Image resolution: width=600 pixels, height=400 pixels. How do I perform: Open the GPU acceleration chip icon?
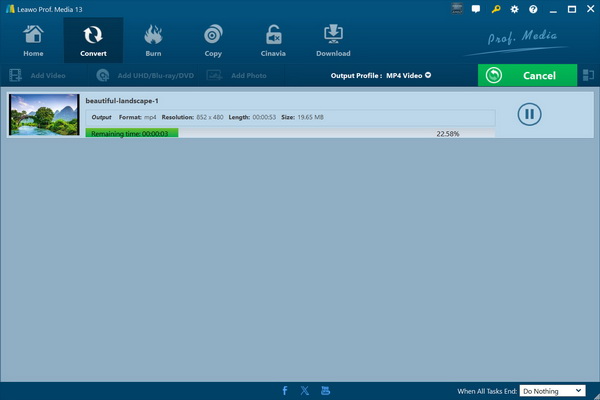457,9
